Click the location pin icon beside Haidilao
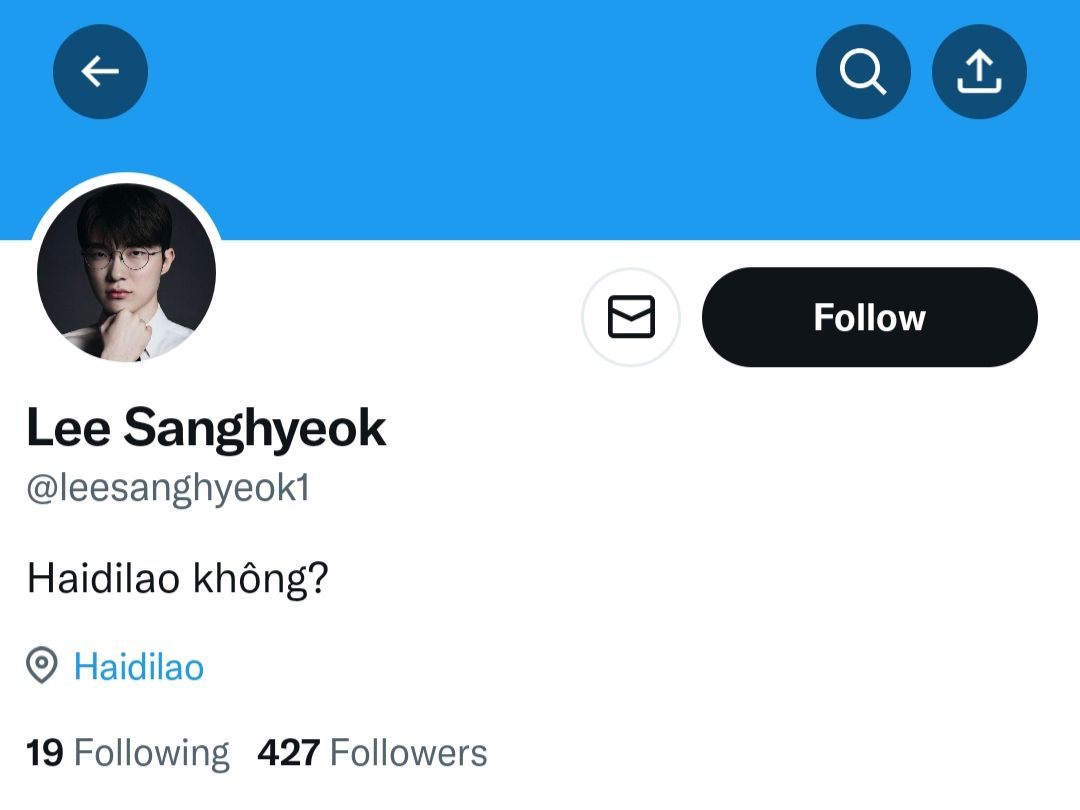The width and height of the screenshot is (1080, 810). coord(41,665)
